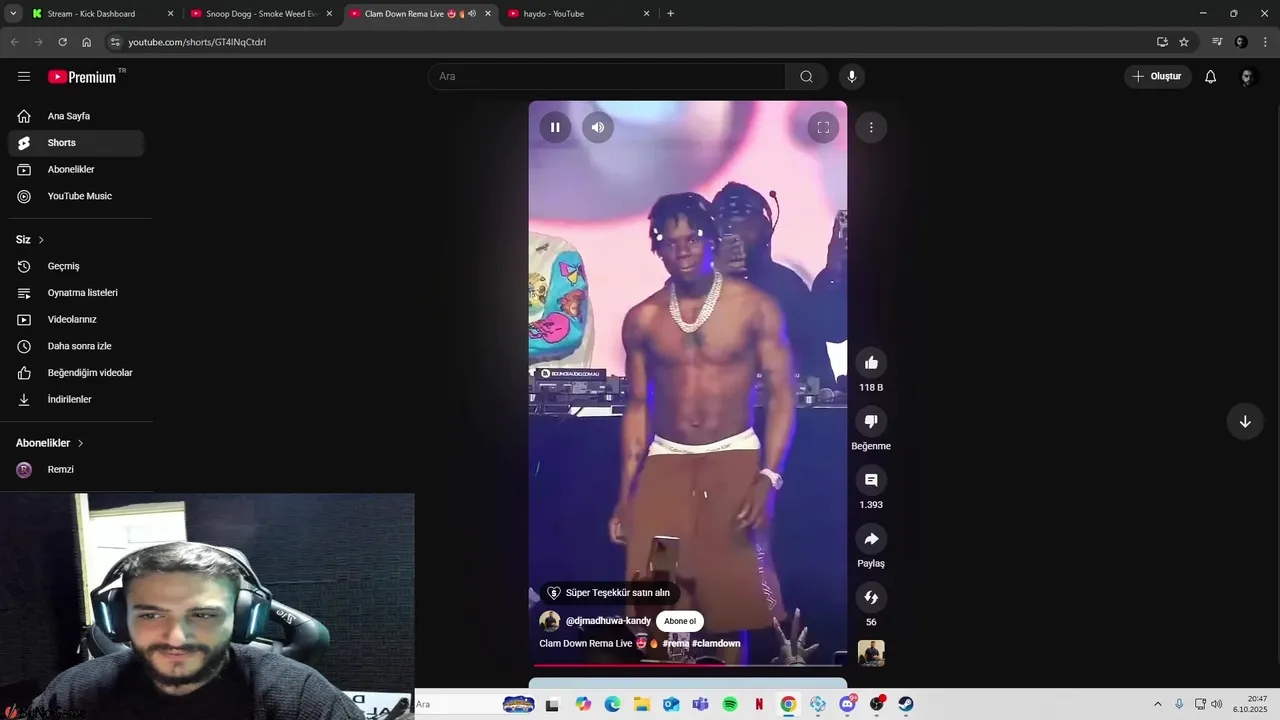1280x720 pixels.
Task: Click the search magnifier button
Action: pos(806,76)
